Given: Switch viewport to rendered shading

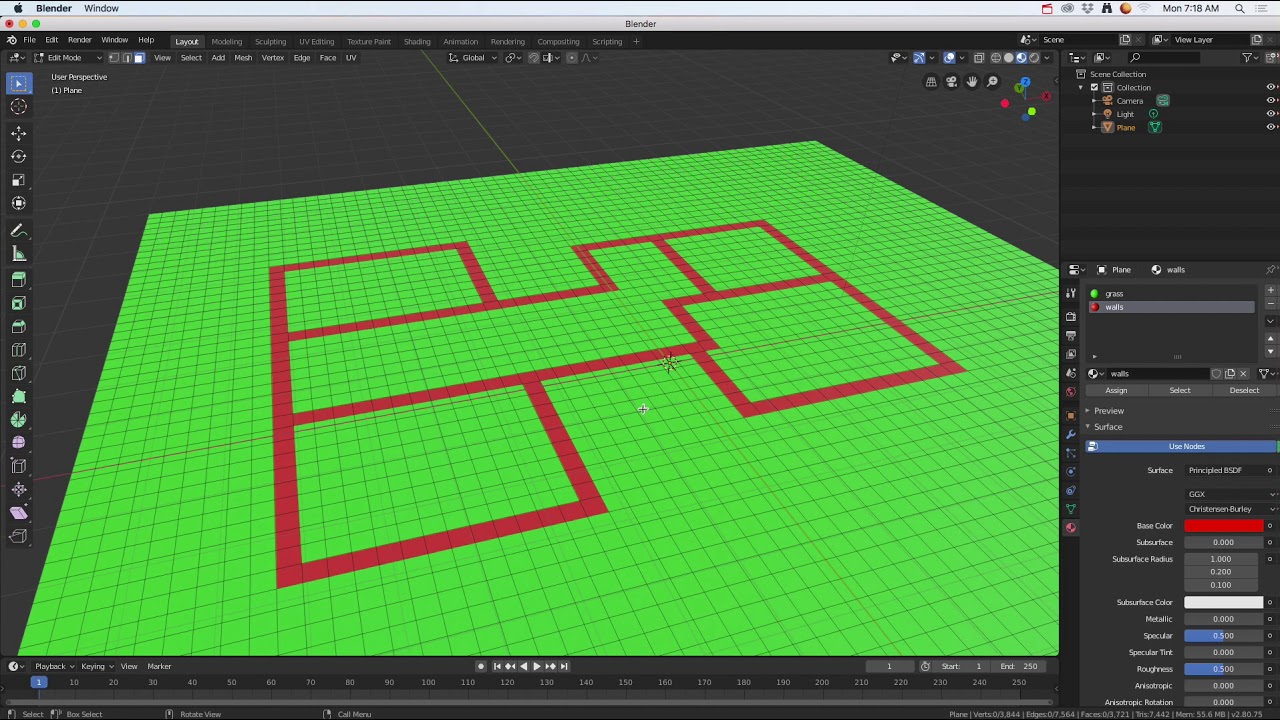Looking at the screenshot, I should [1034, 58].
